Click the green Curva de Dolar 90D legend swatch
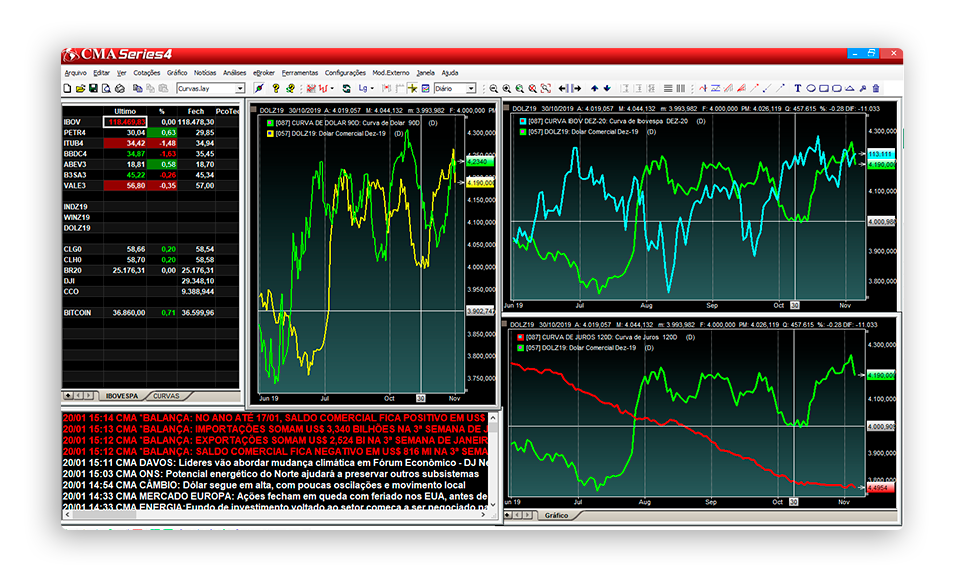The width and height of the screenshot is (964, 578). [x=270, y=123]
